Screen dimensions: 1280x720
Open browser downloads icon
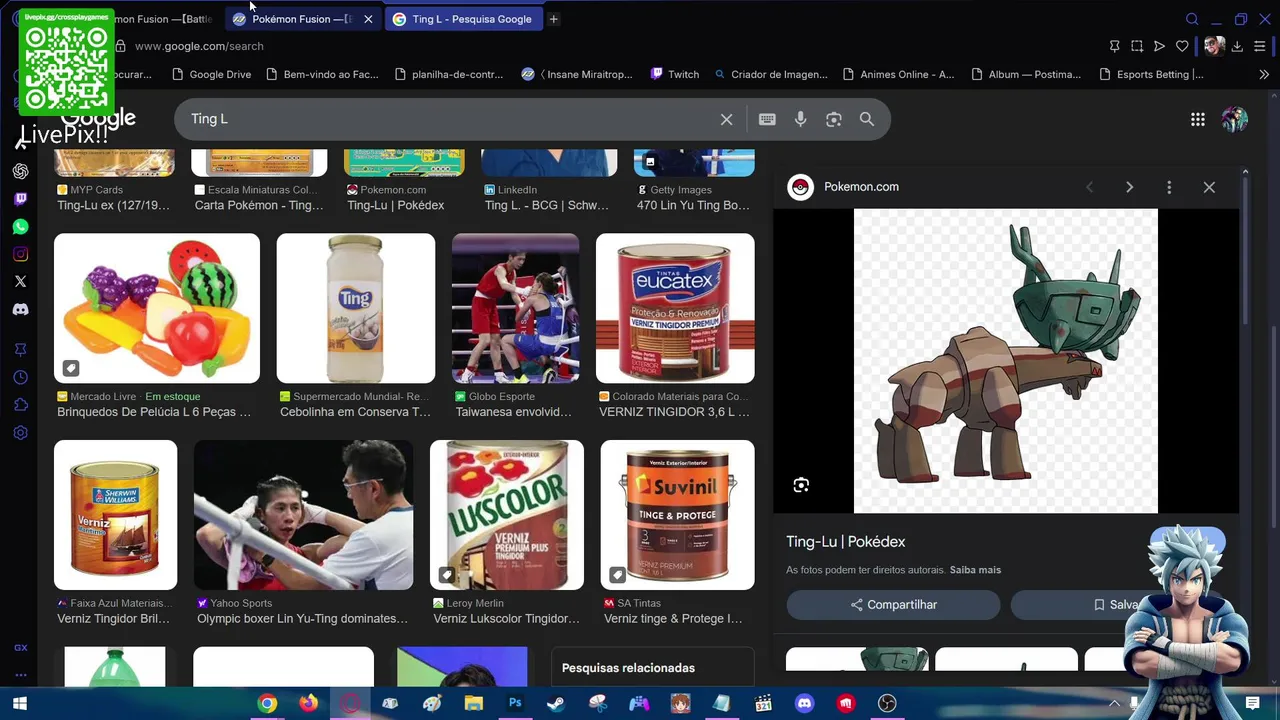tap(1237, 46)
